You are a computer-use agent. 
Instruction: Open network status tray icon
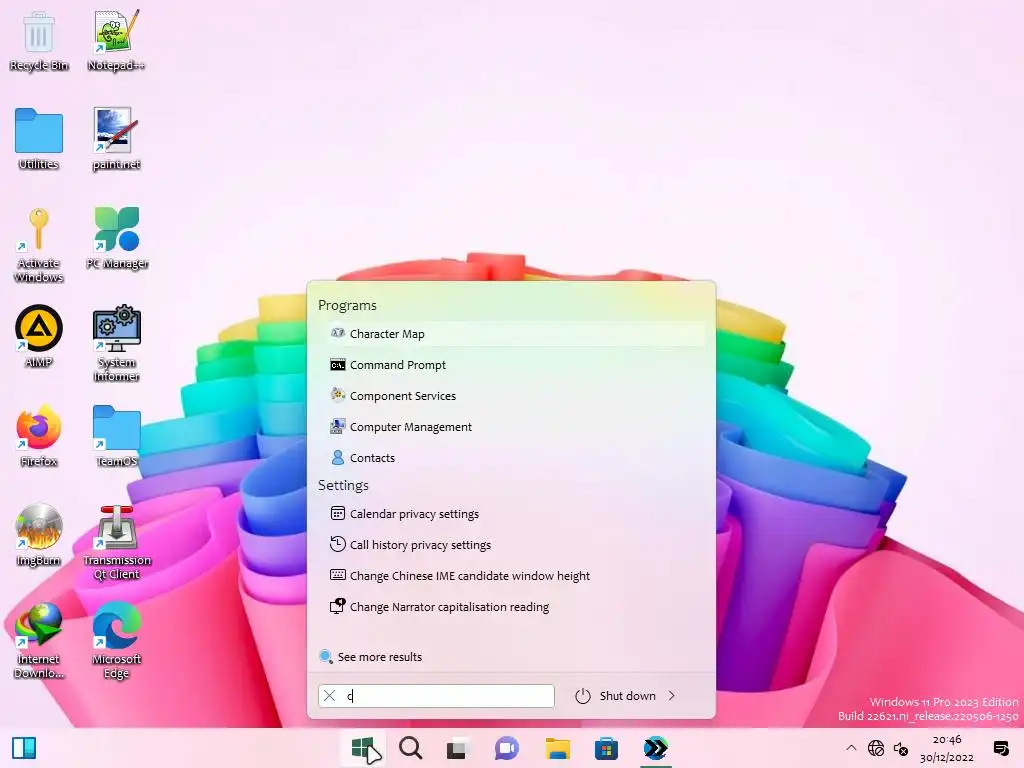coord(876,748)
